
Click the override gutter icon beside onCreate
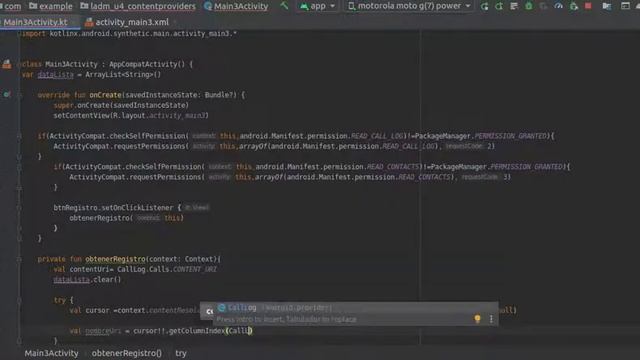(7, 94)
